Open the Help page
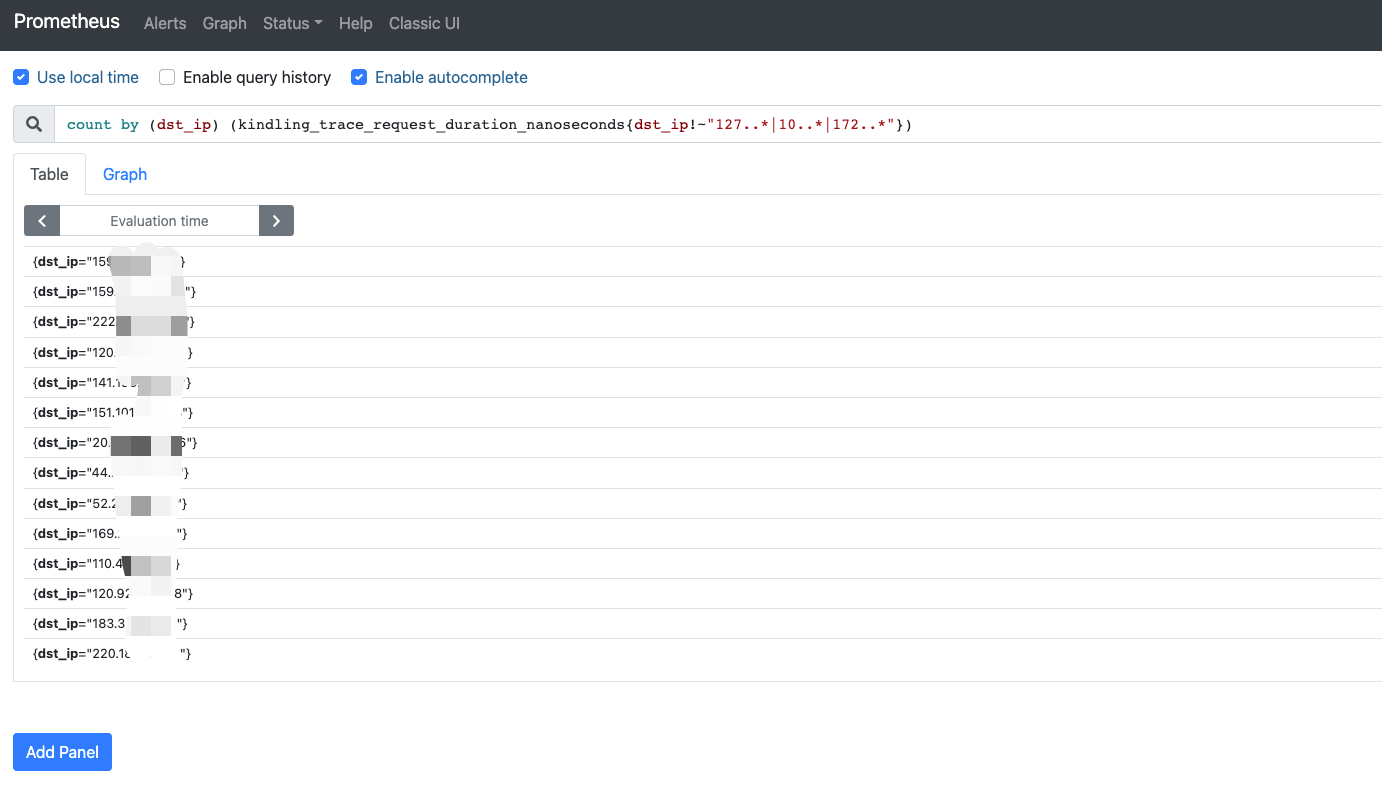The height and width of the screenshot is (792, 1382). (x=355, y=24)
